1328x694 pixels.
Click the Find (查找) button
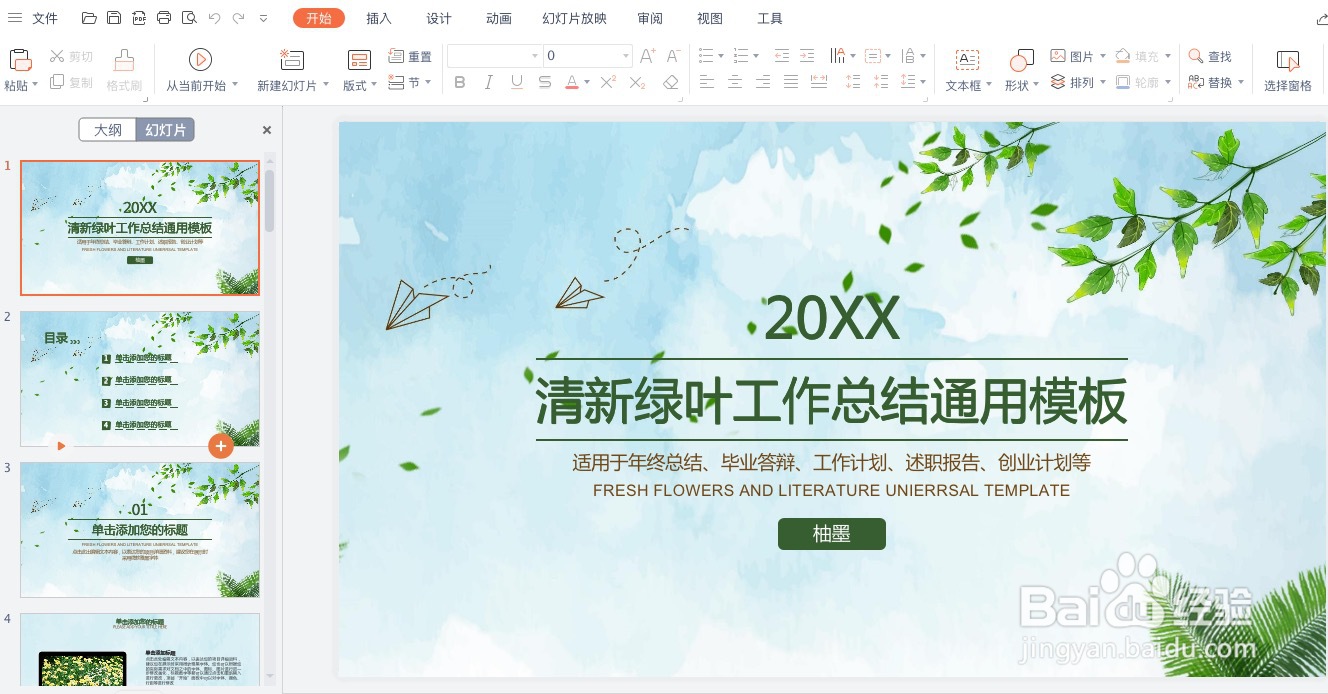pyautogui.click(x=1210, y=57)
